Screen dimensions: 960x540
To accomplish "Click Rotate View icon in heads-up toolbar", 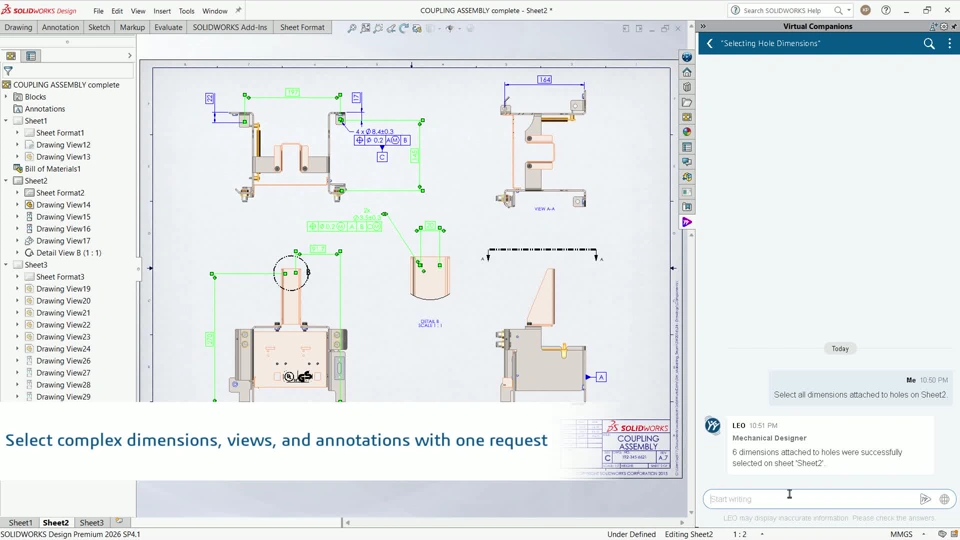I will point(404,28).
